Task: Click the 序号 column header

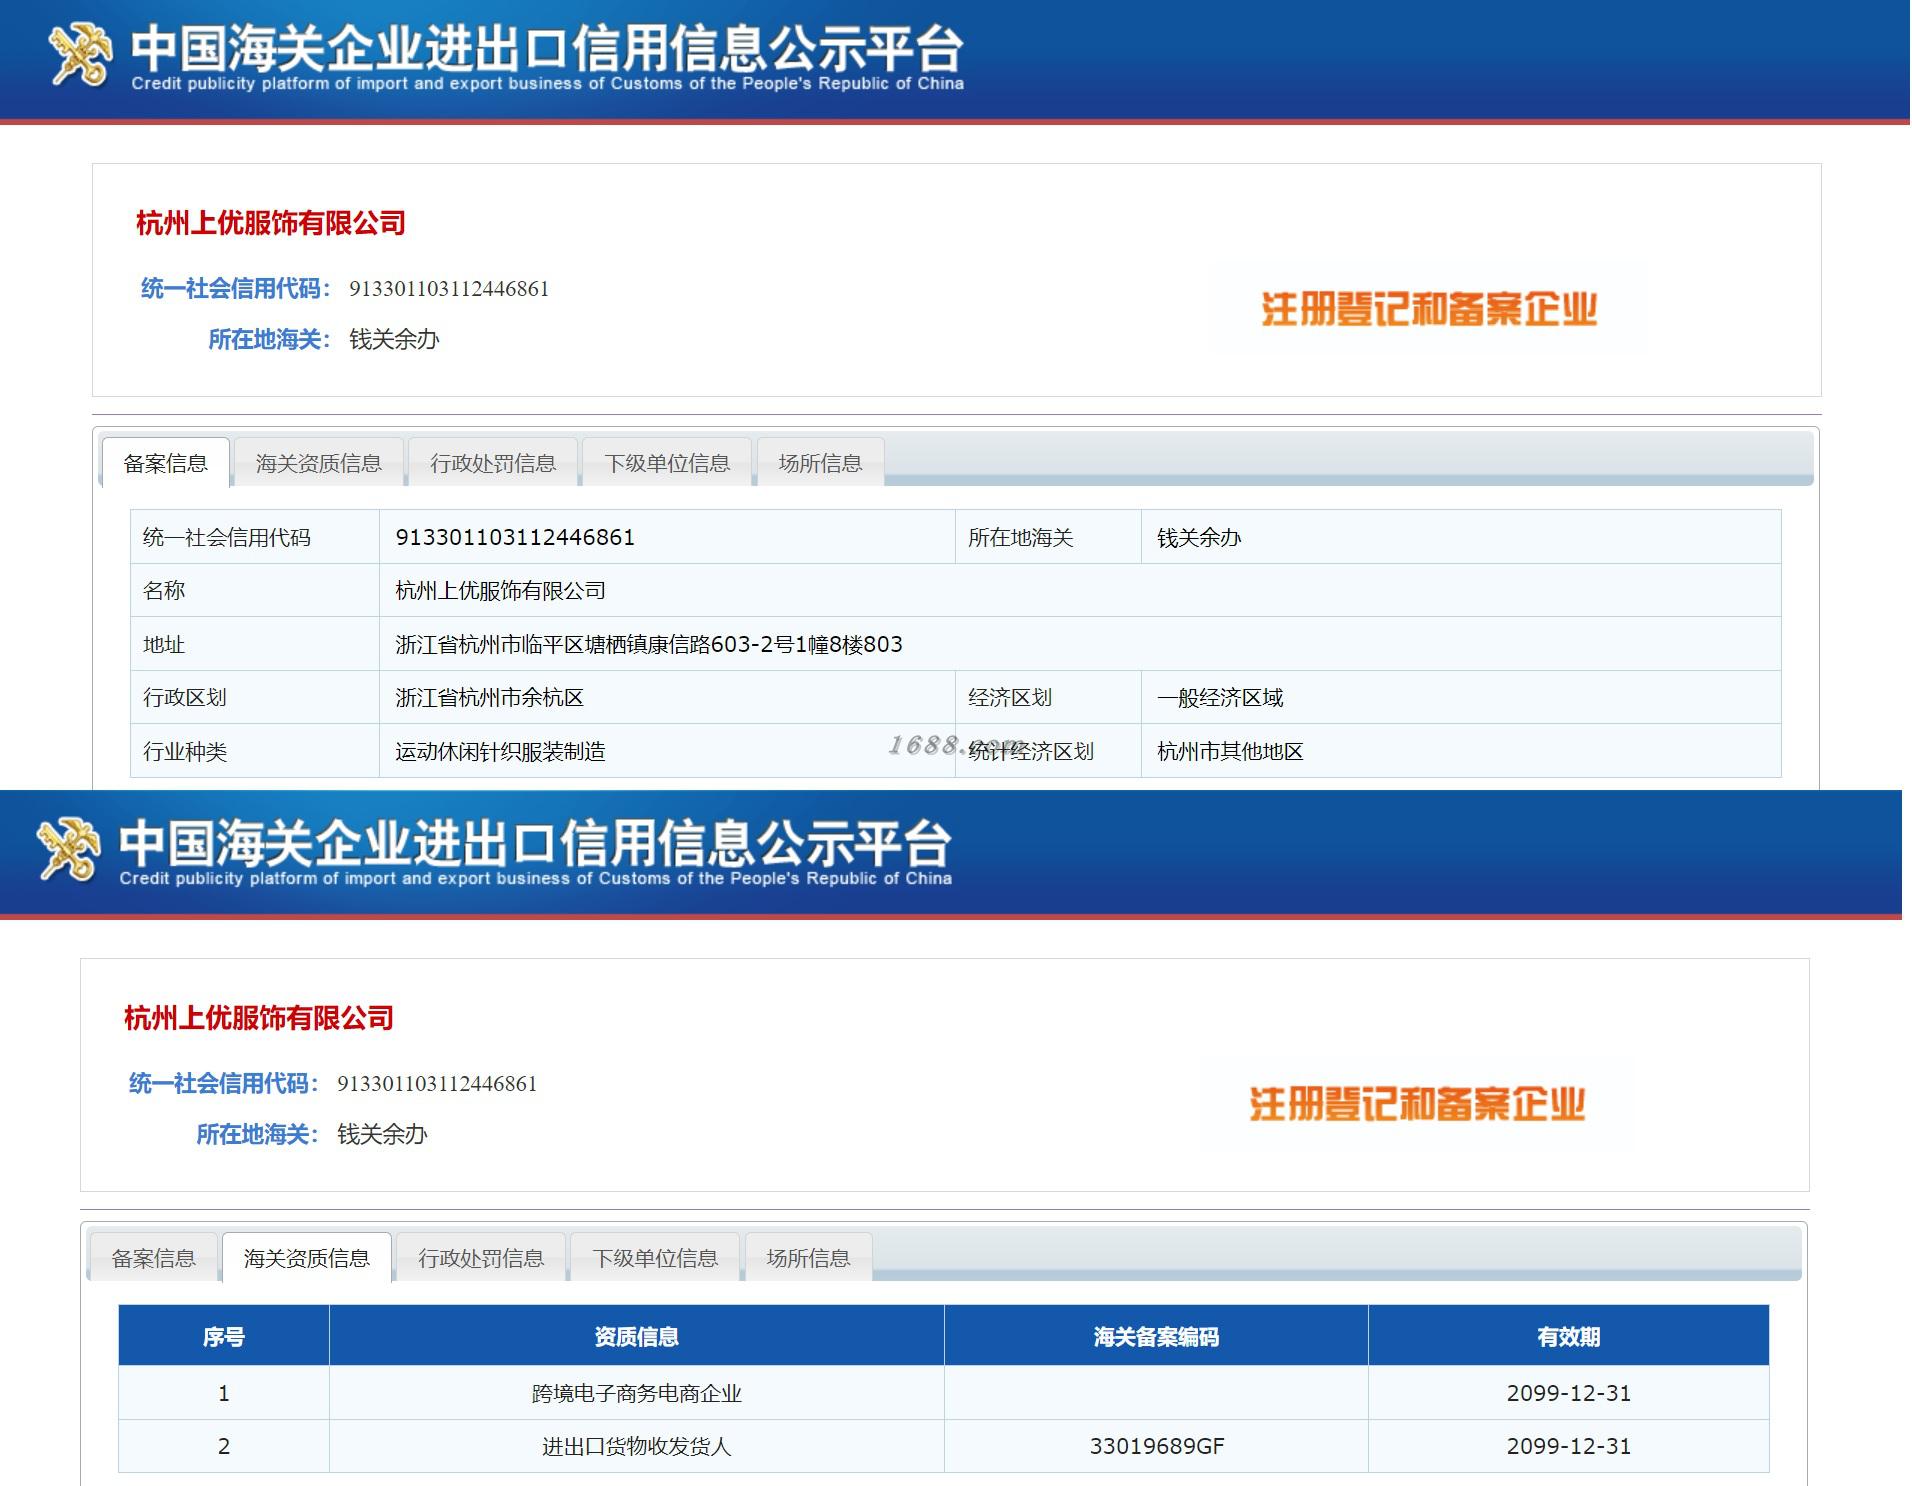Action: coord(224,1336)
